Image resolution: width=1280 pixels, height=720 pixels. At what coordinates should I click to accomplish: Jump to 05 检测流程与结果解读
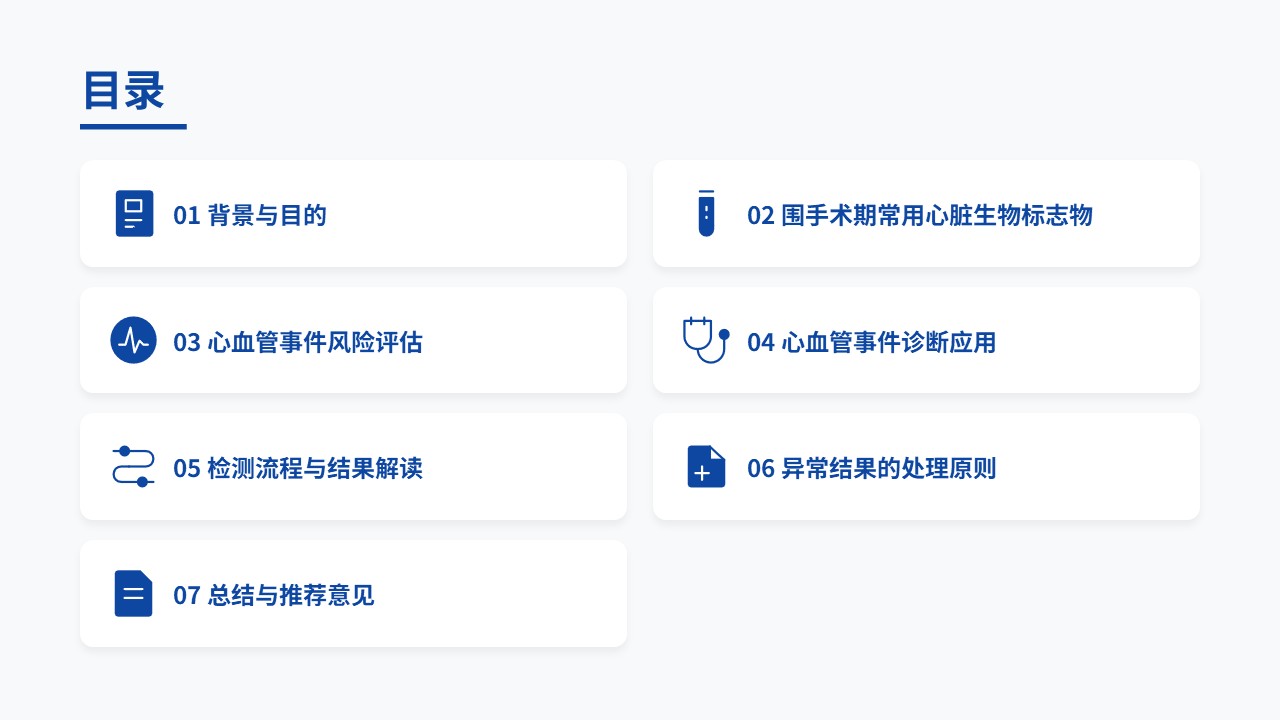pos(298,468)
